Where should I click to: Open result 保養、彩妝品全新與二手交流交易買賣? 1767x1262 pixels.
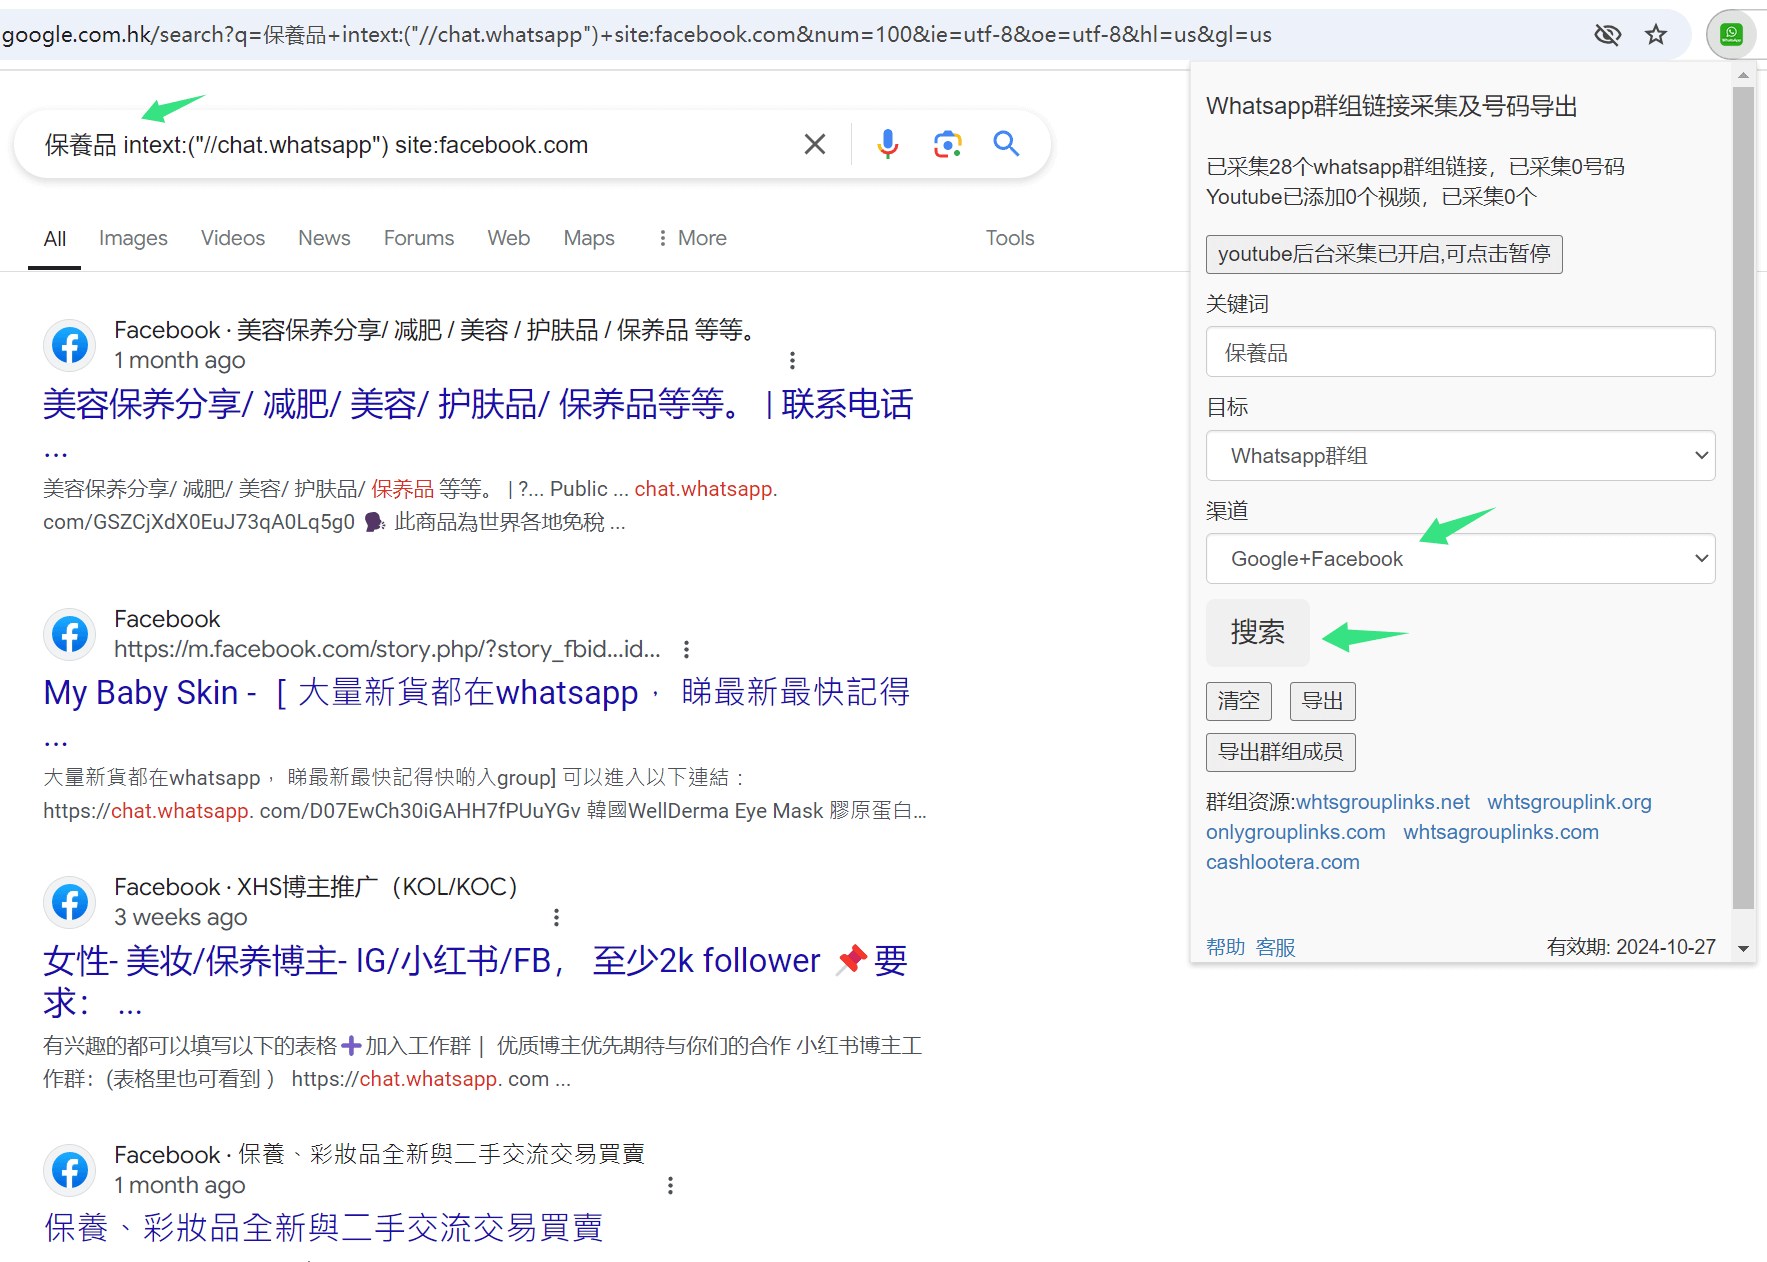[324, 1228]
